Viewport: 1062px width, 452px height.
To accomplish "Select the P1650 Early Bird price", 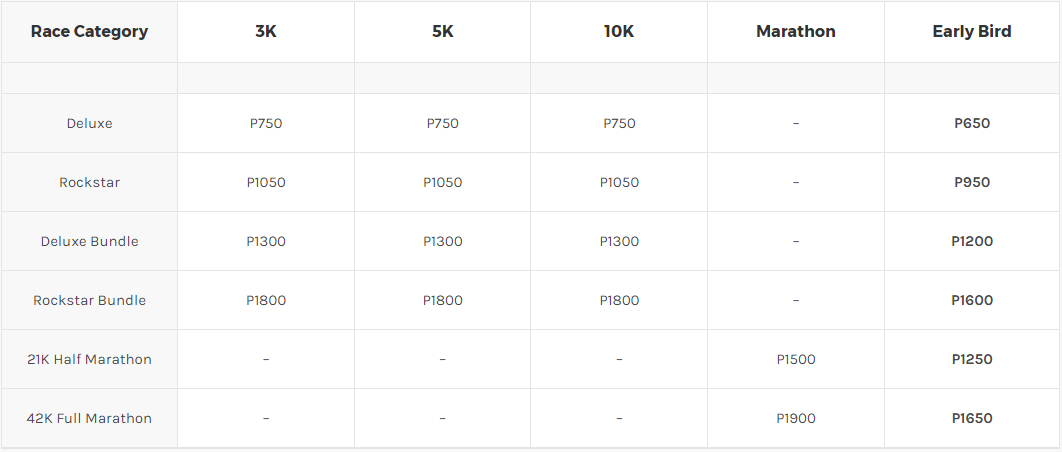I will pyautogui.click(x=972, y=418).
